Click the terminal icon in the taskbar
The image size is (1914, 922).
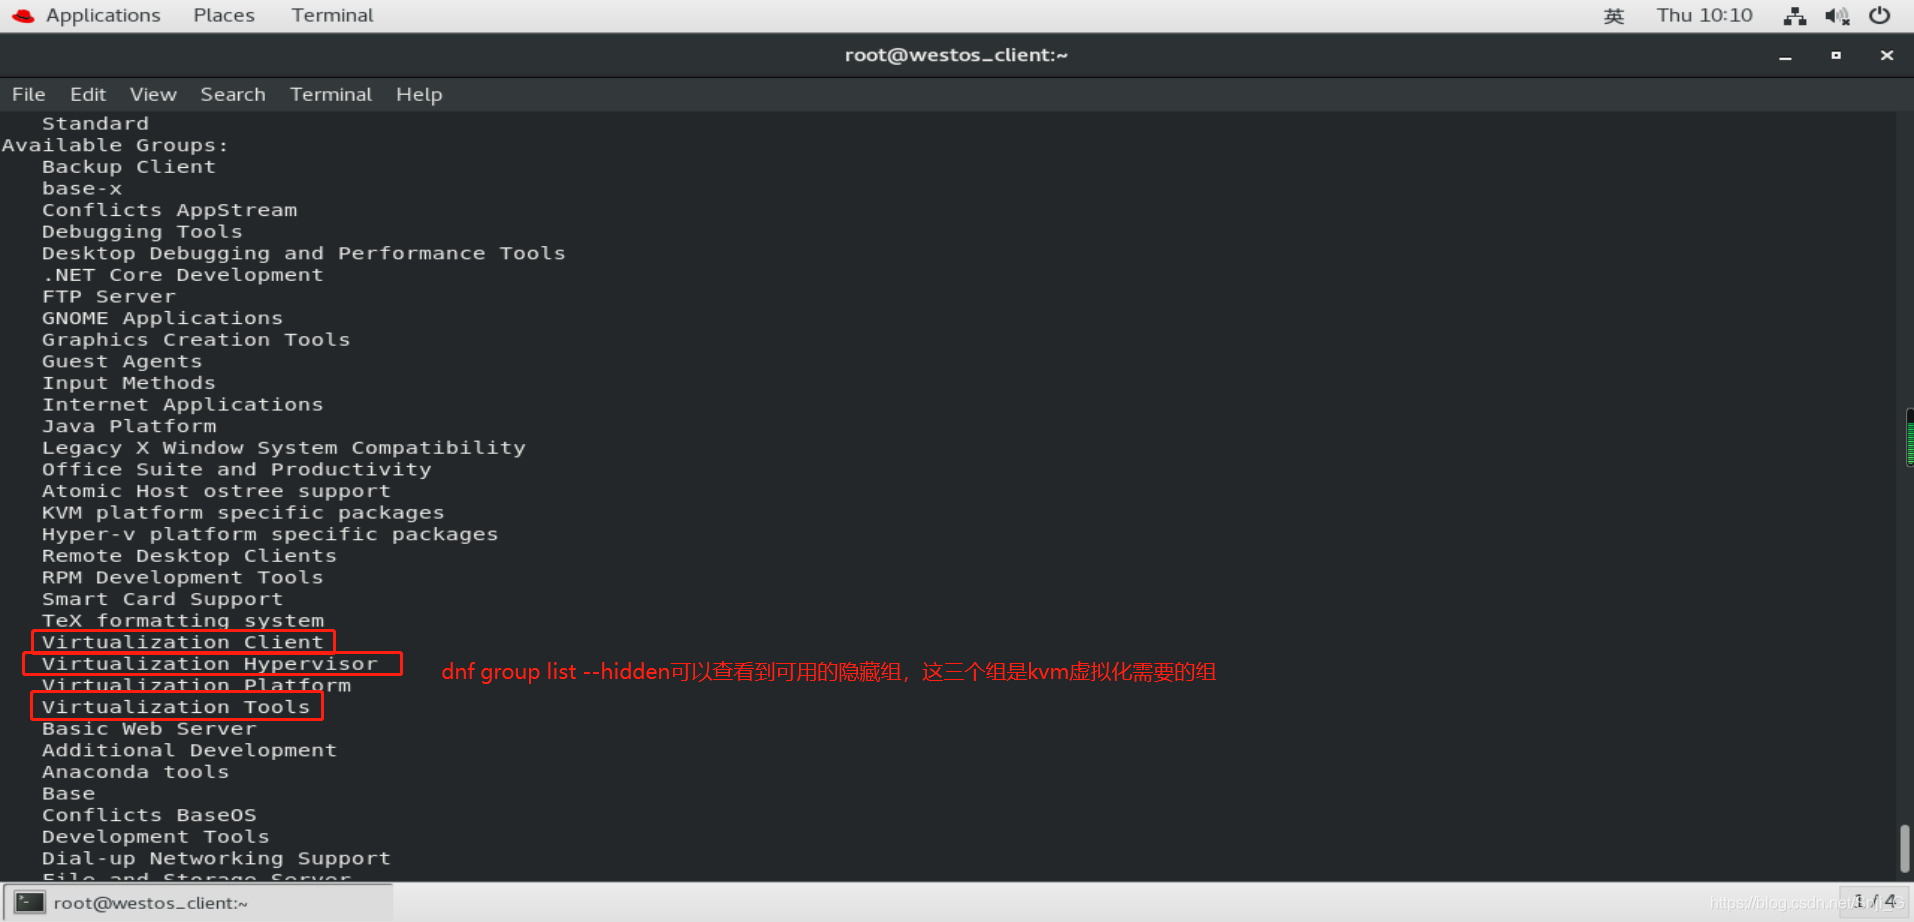click(x=30, y=903)
